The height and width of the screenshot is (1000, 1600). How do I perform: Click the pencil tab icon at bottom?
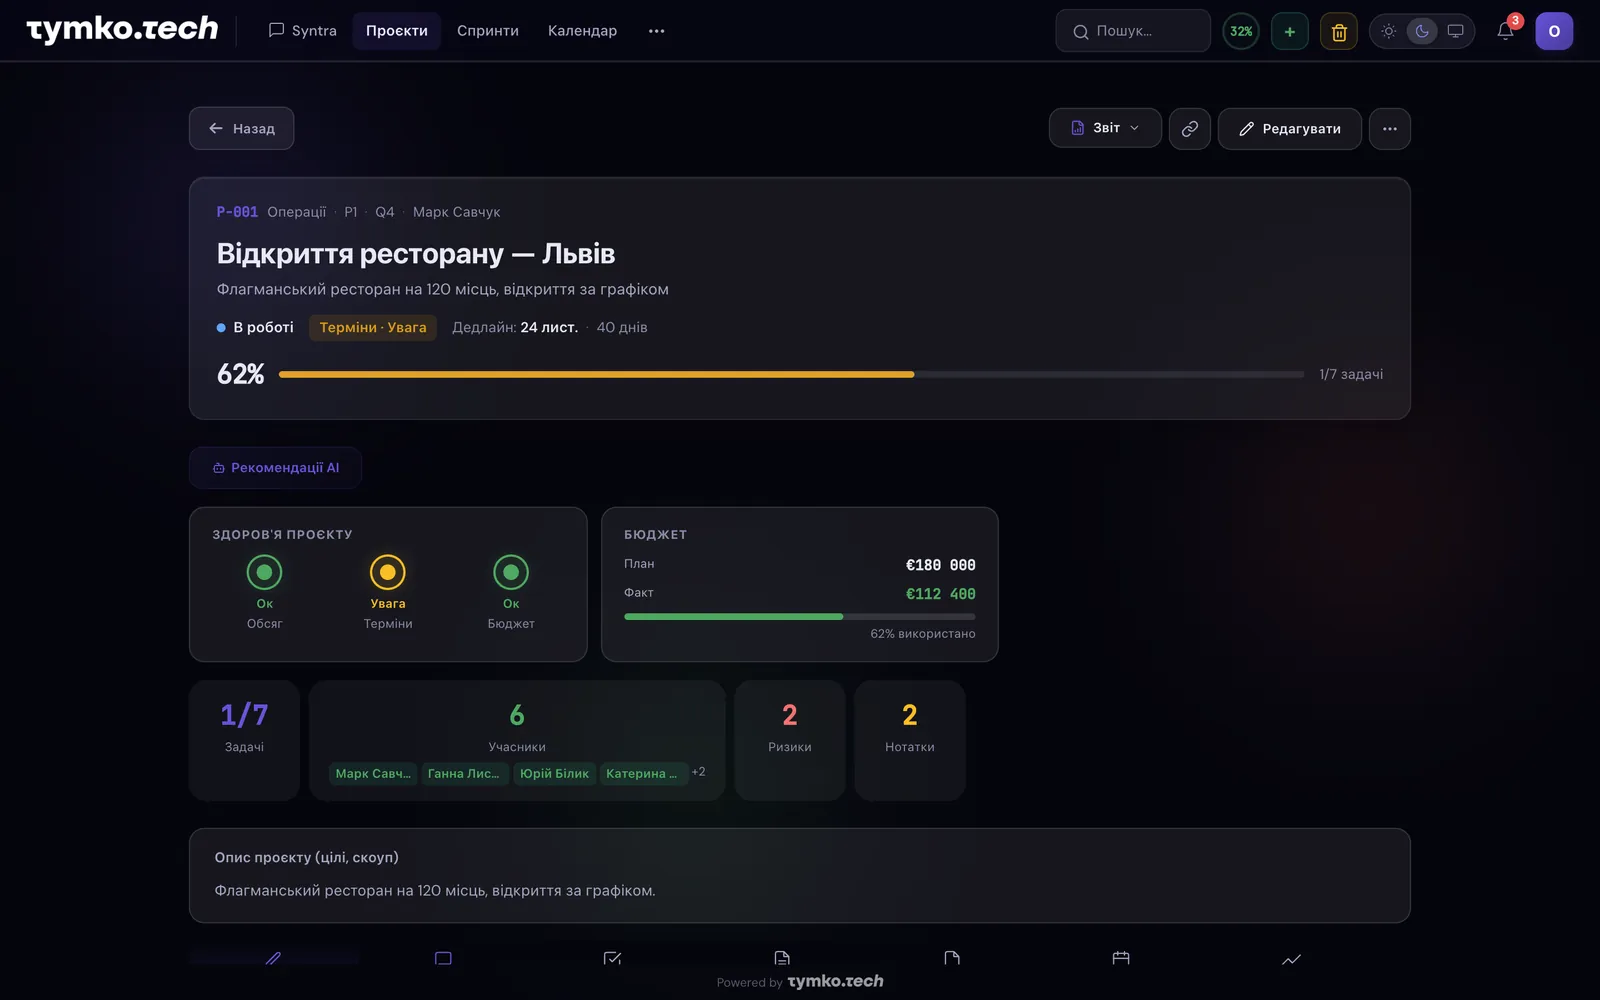pyautogui.click(x=273, y=958)
